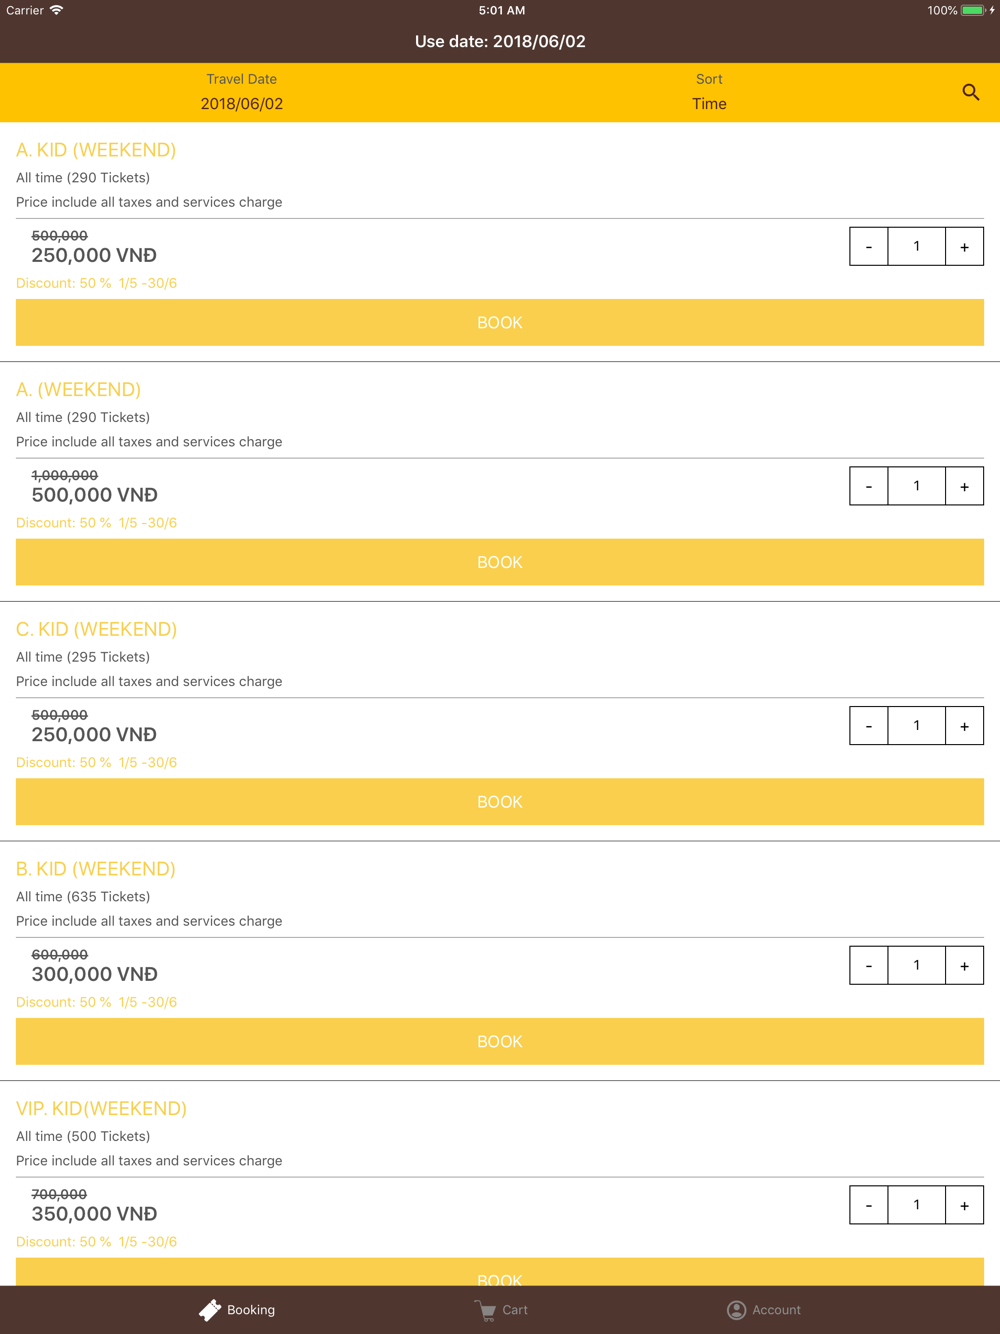
Task: Decrease quantity for C. KID (WEEKEND)
Action: [x=869, y=726]
